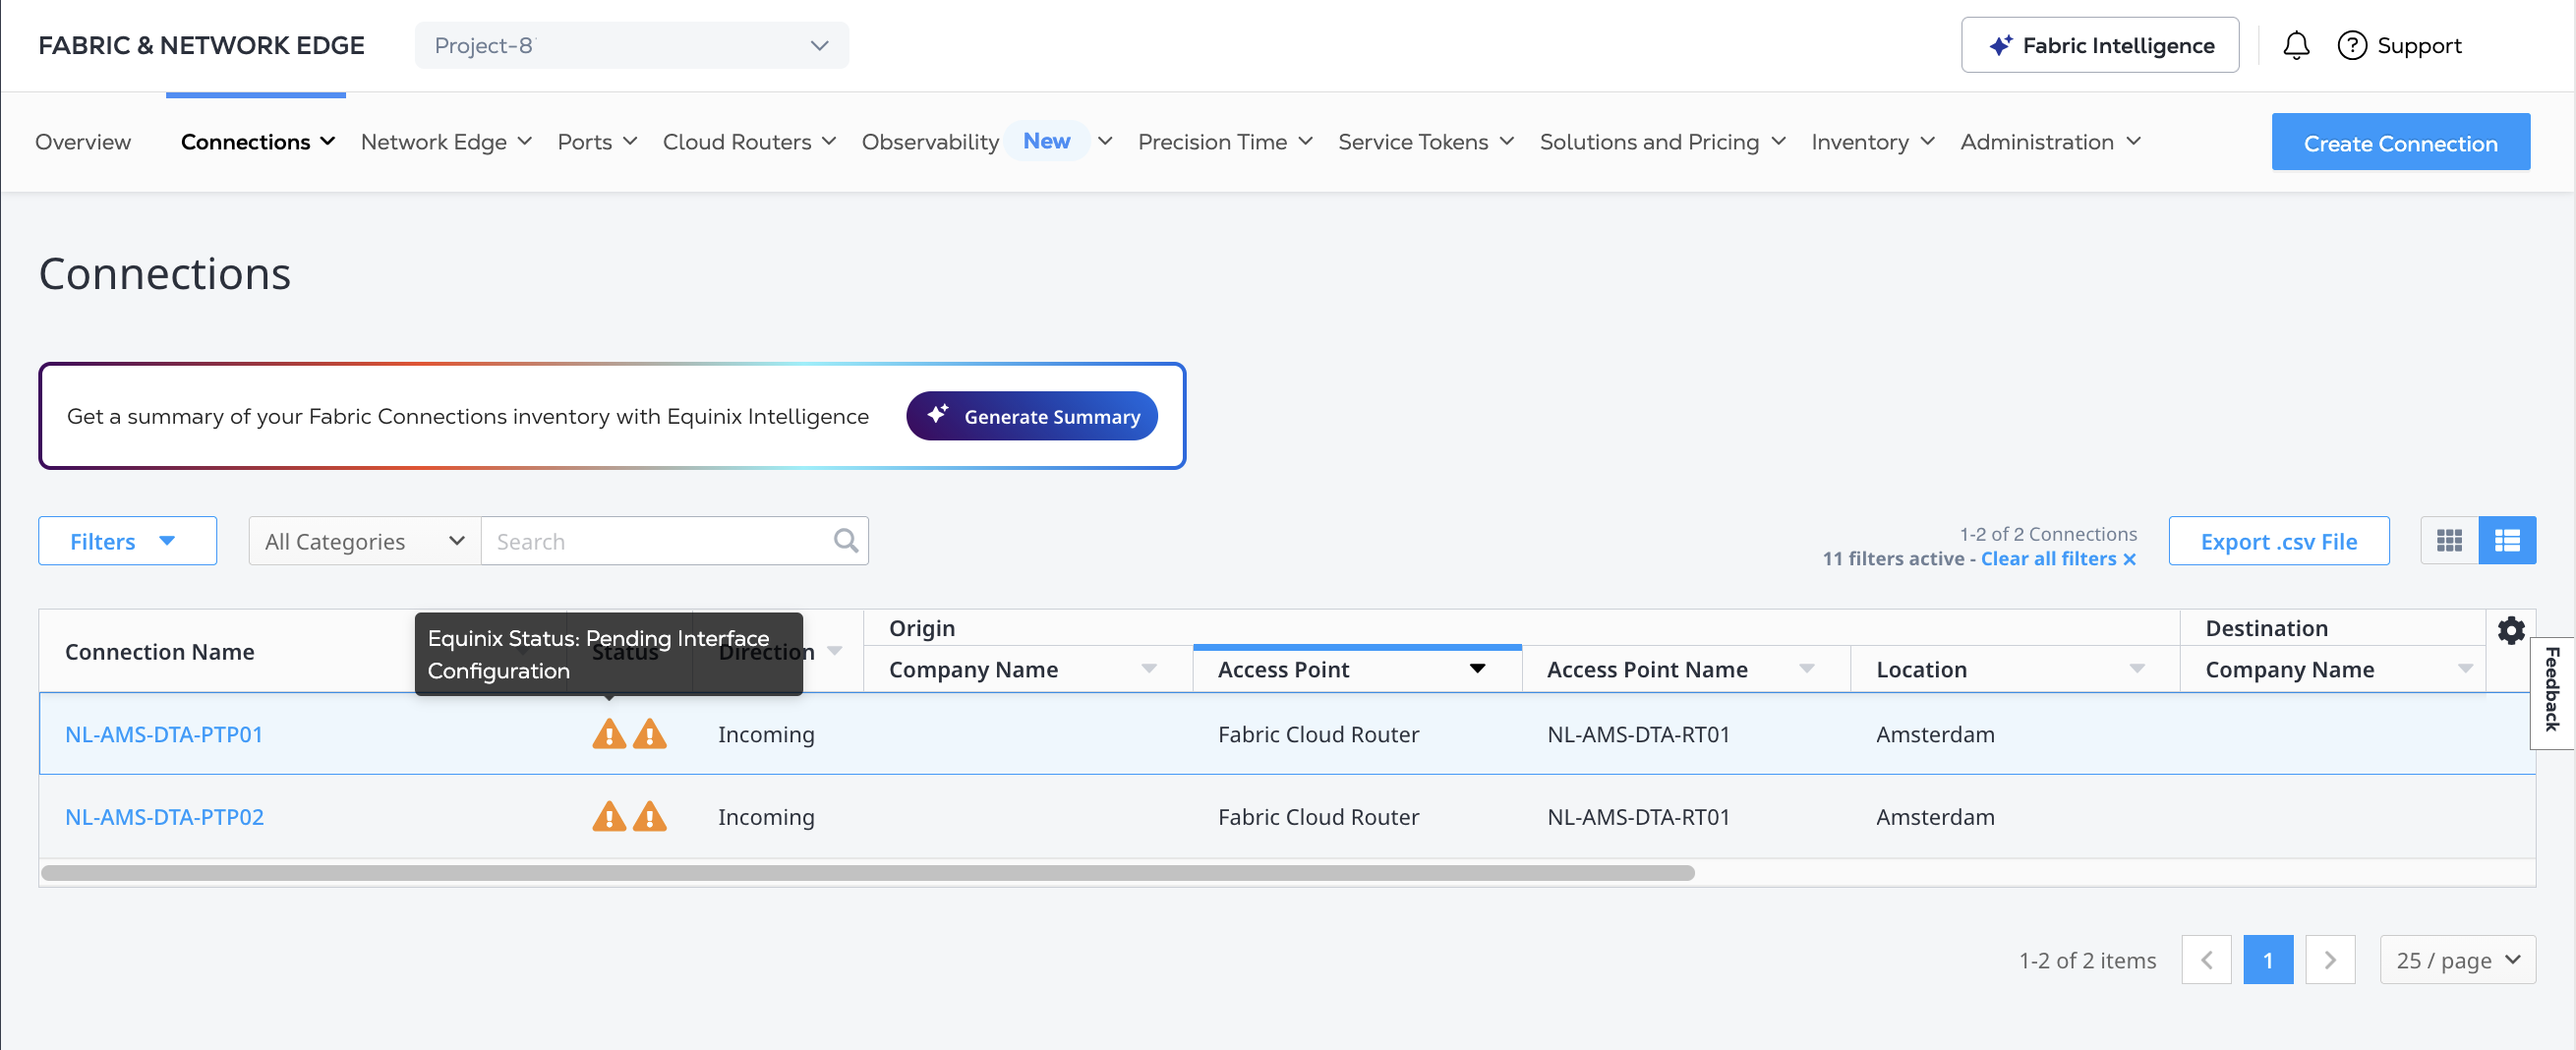
Task: Click the Access Point column filter arrow
Action: (x=1477, y=669)
